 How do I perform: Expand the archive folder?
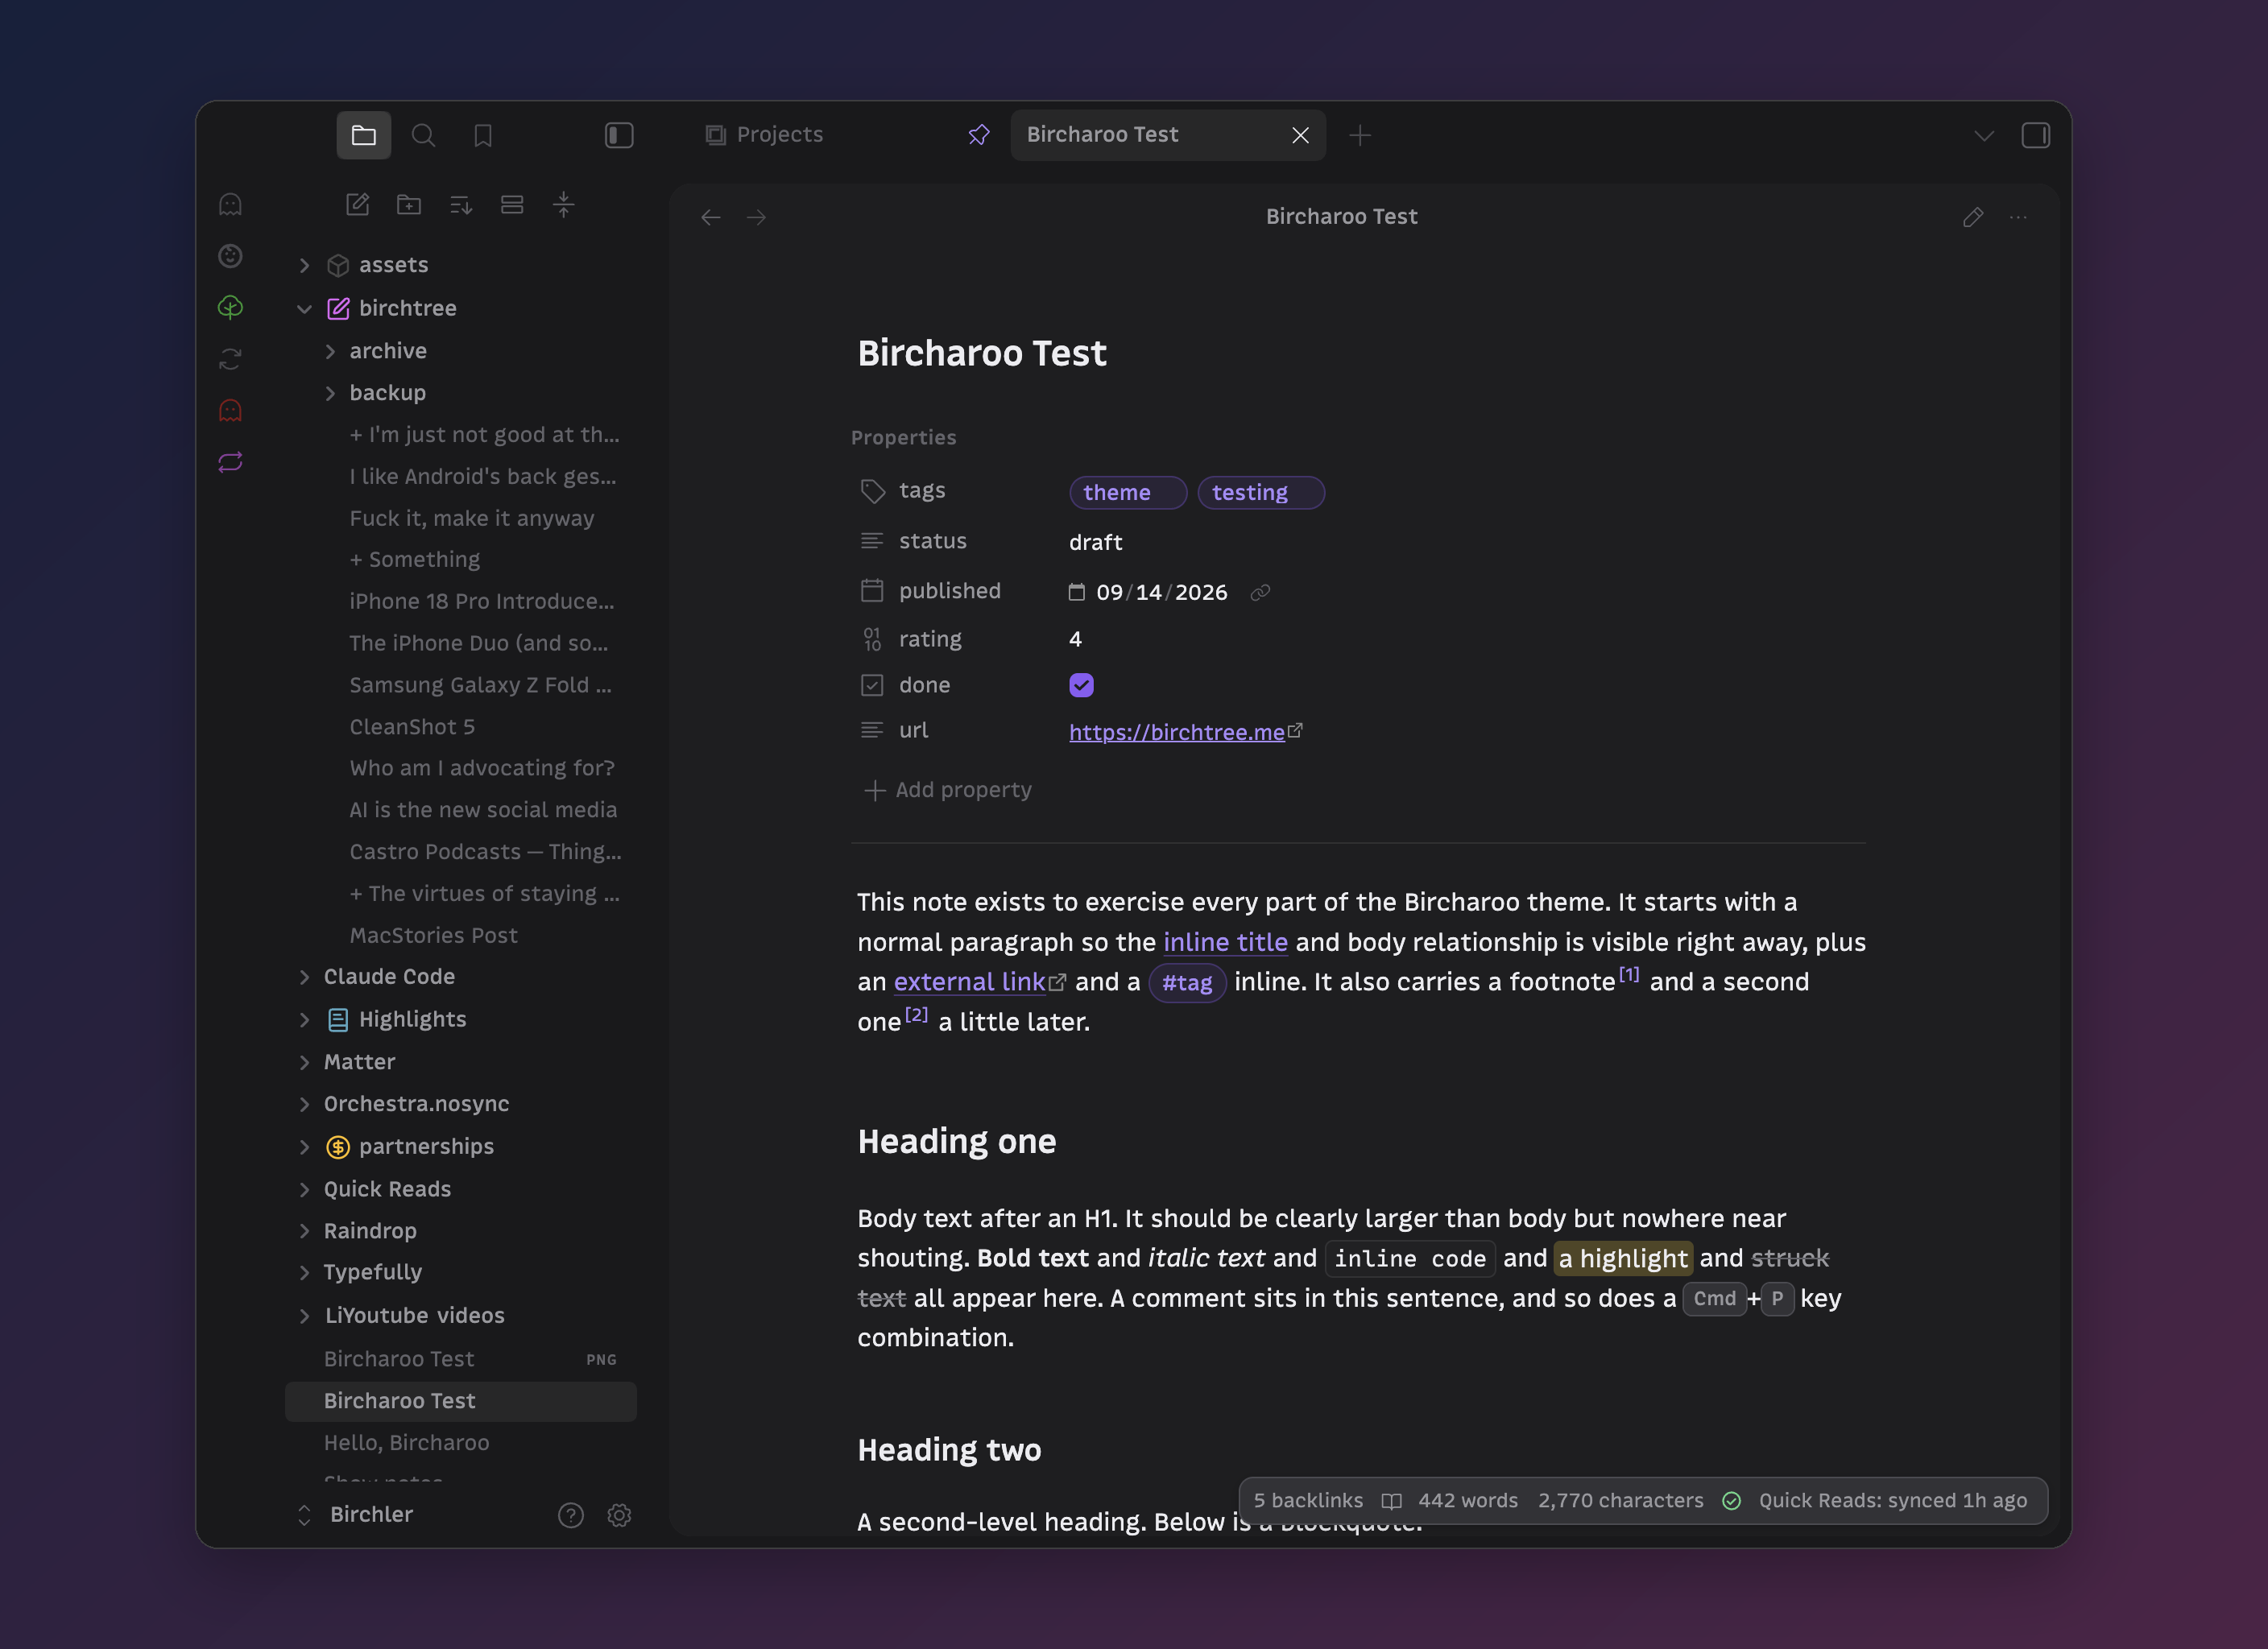coord(330,351)
